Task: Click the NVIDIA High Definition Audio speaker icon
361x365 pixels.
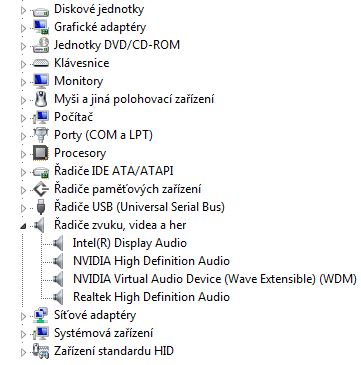Action: click(58, 261)
